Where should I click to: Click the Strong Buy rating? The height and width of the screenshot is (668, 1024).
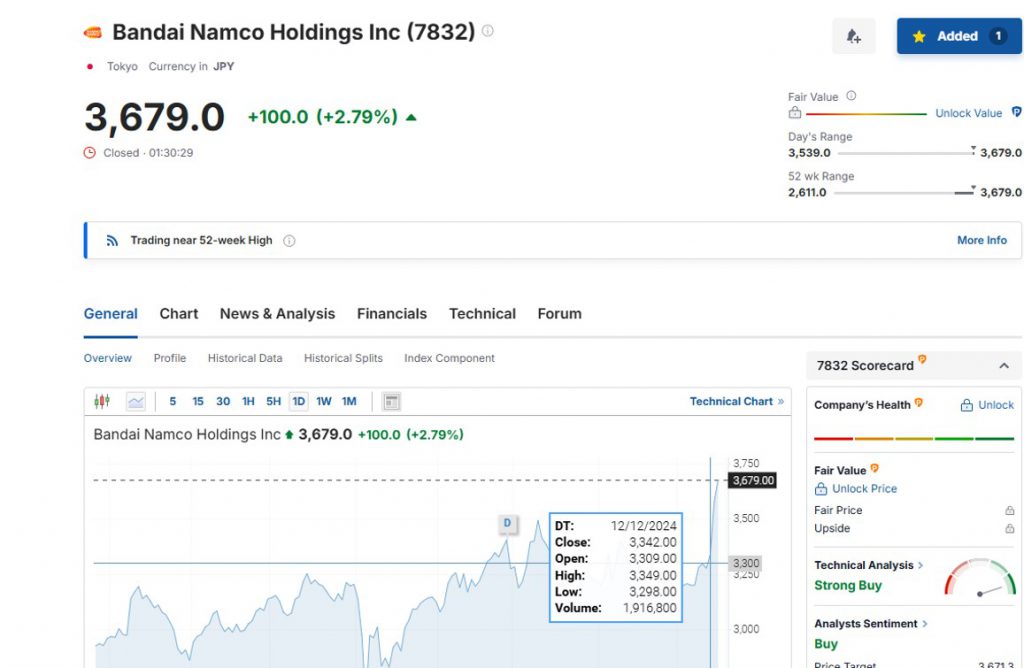[848, 585]
